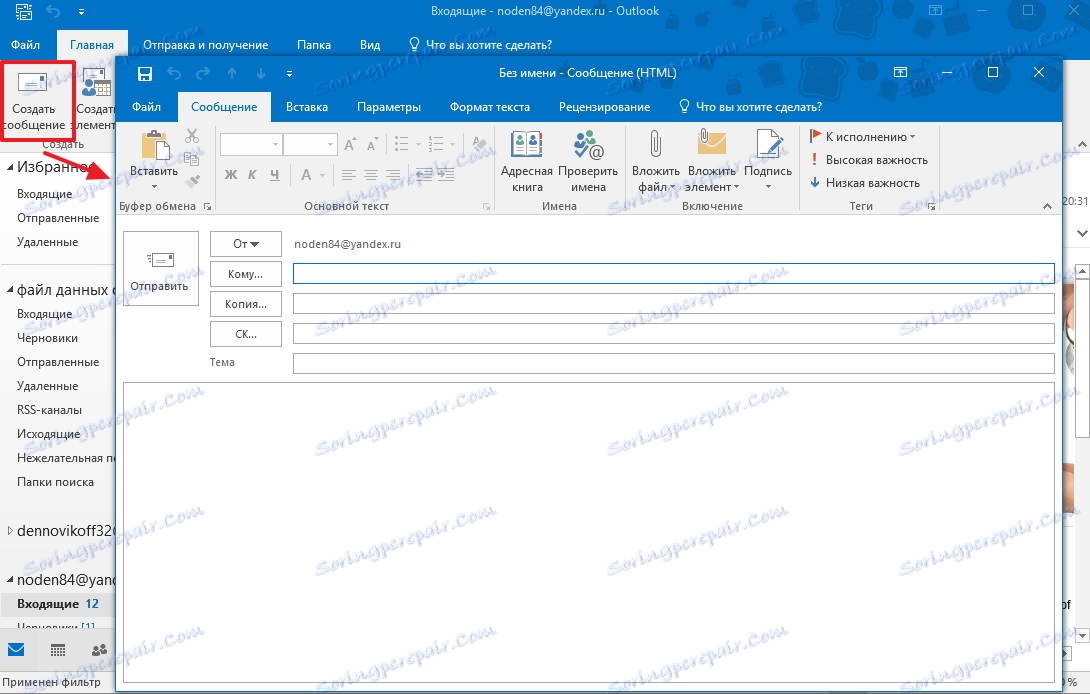This screenshot has width=1090, height=694.
Task: Clear all formatting with the eraser icon
Action: click(x=479, y=144)
